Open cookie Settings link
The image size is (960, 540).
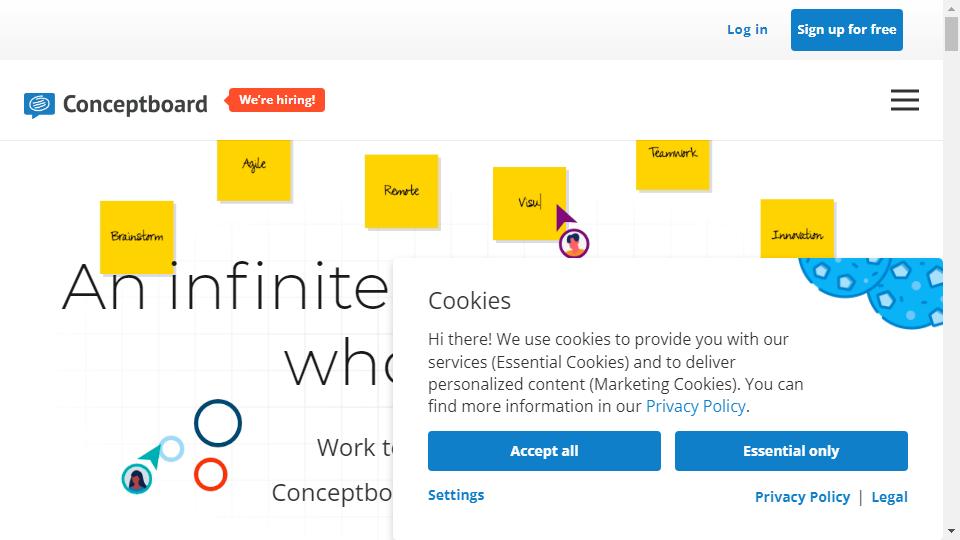tap(456, 495)
